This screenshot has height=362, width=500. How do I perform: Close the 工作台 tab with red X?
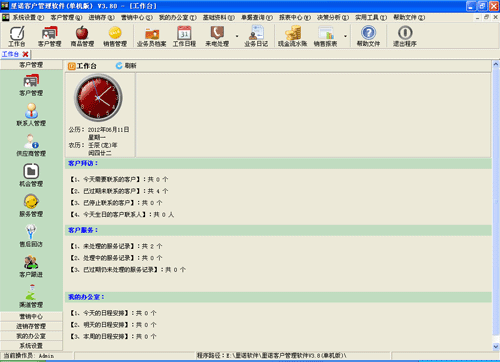coord(25,54)
